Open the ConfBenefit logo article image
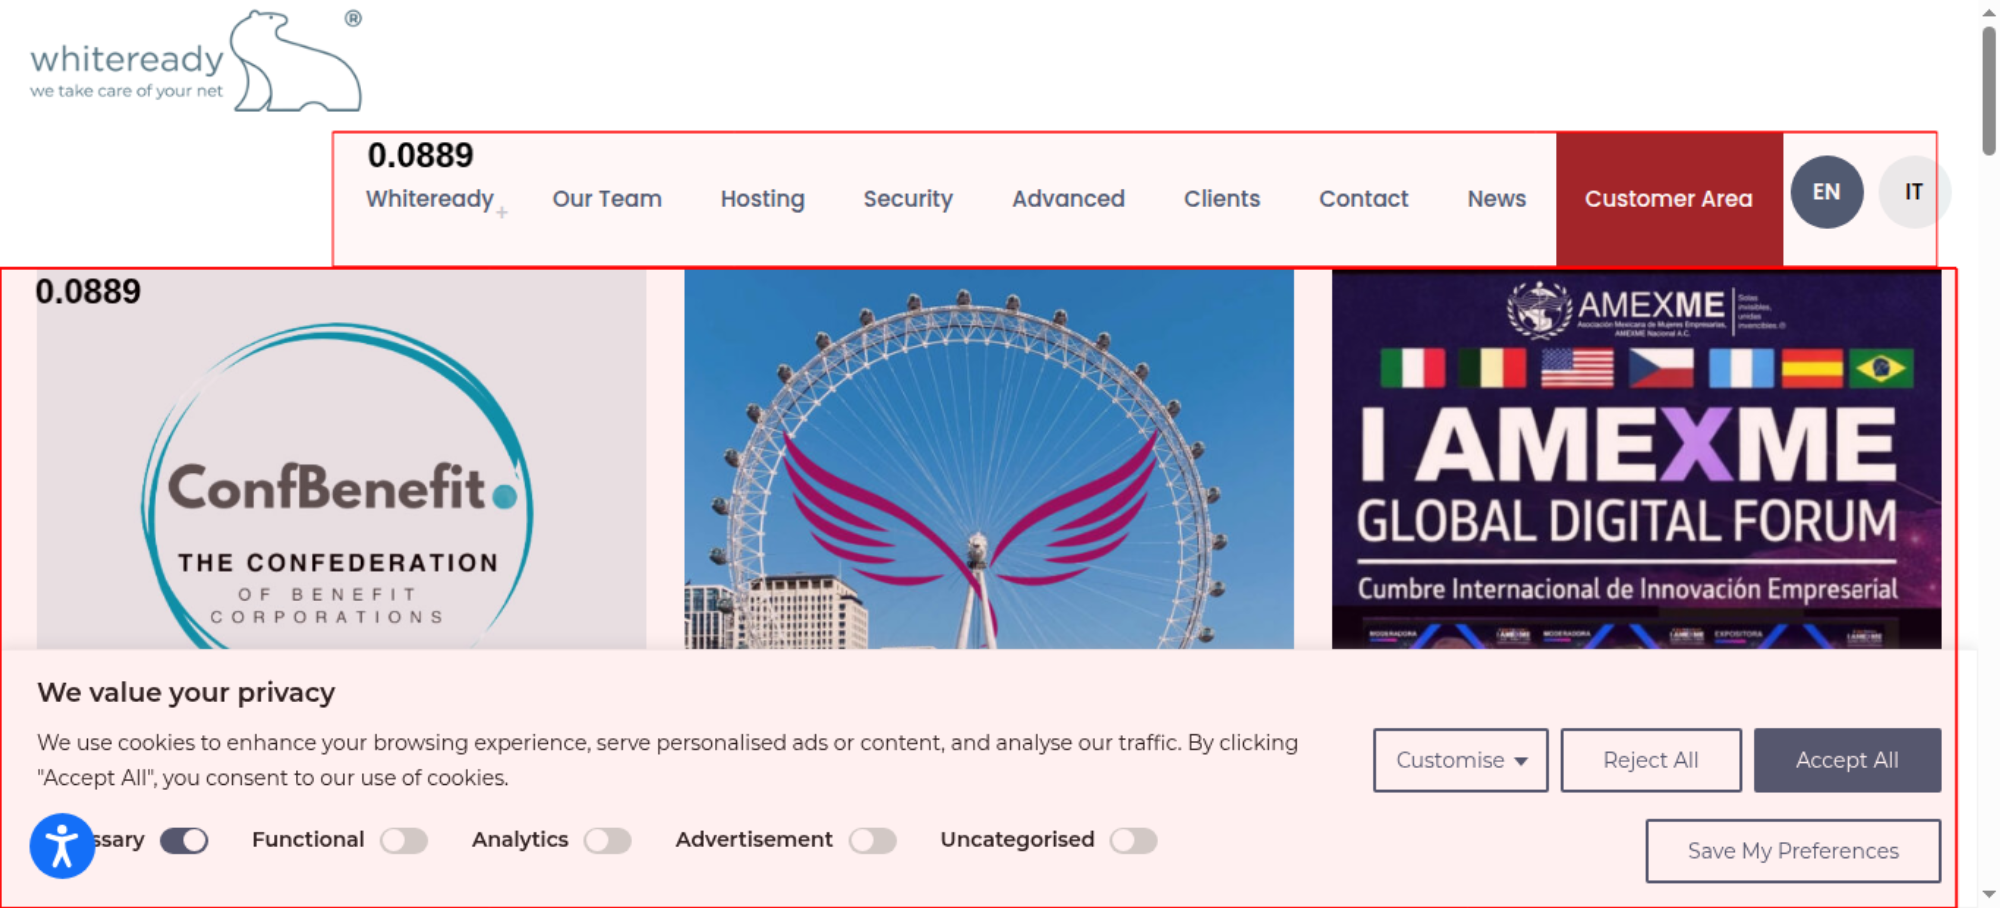 [341, 459]
